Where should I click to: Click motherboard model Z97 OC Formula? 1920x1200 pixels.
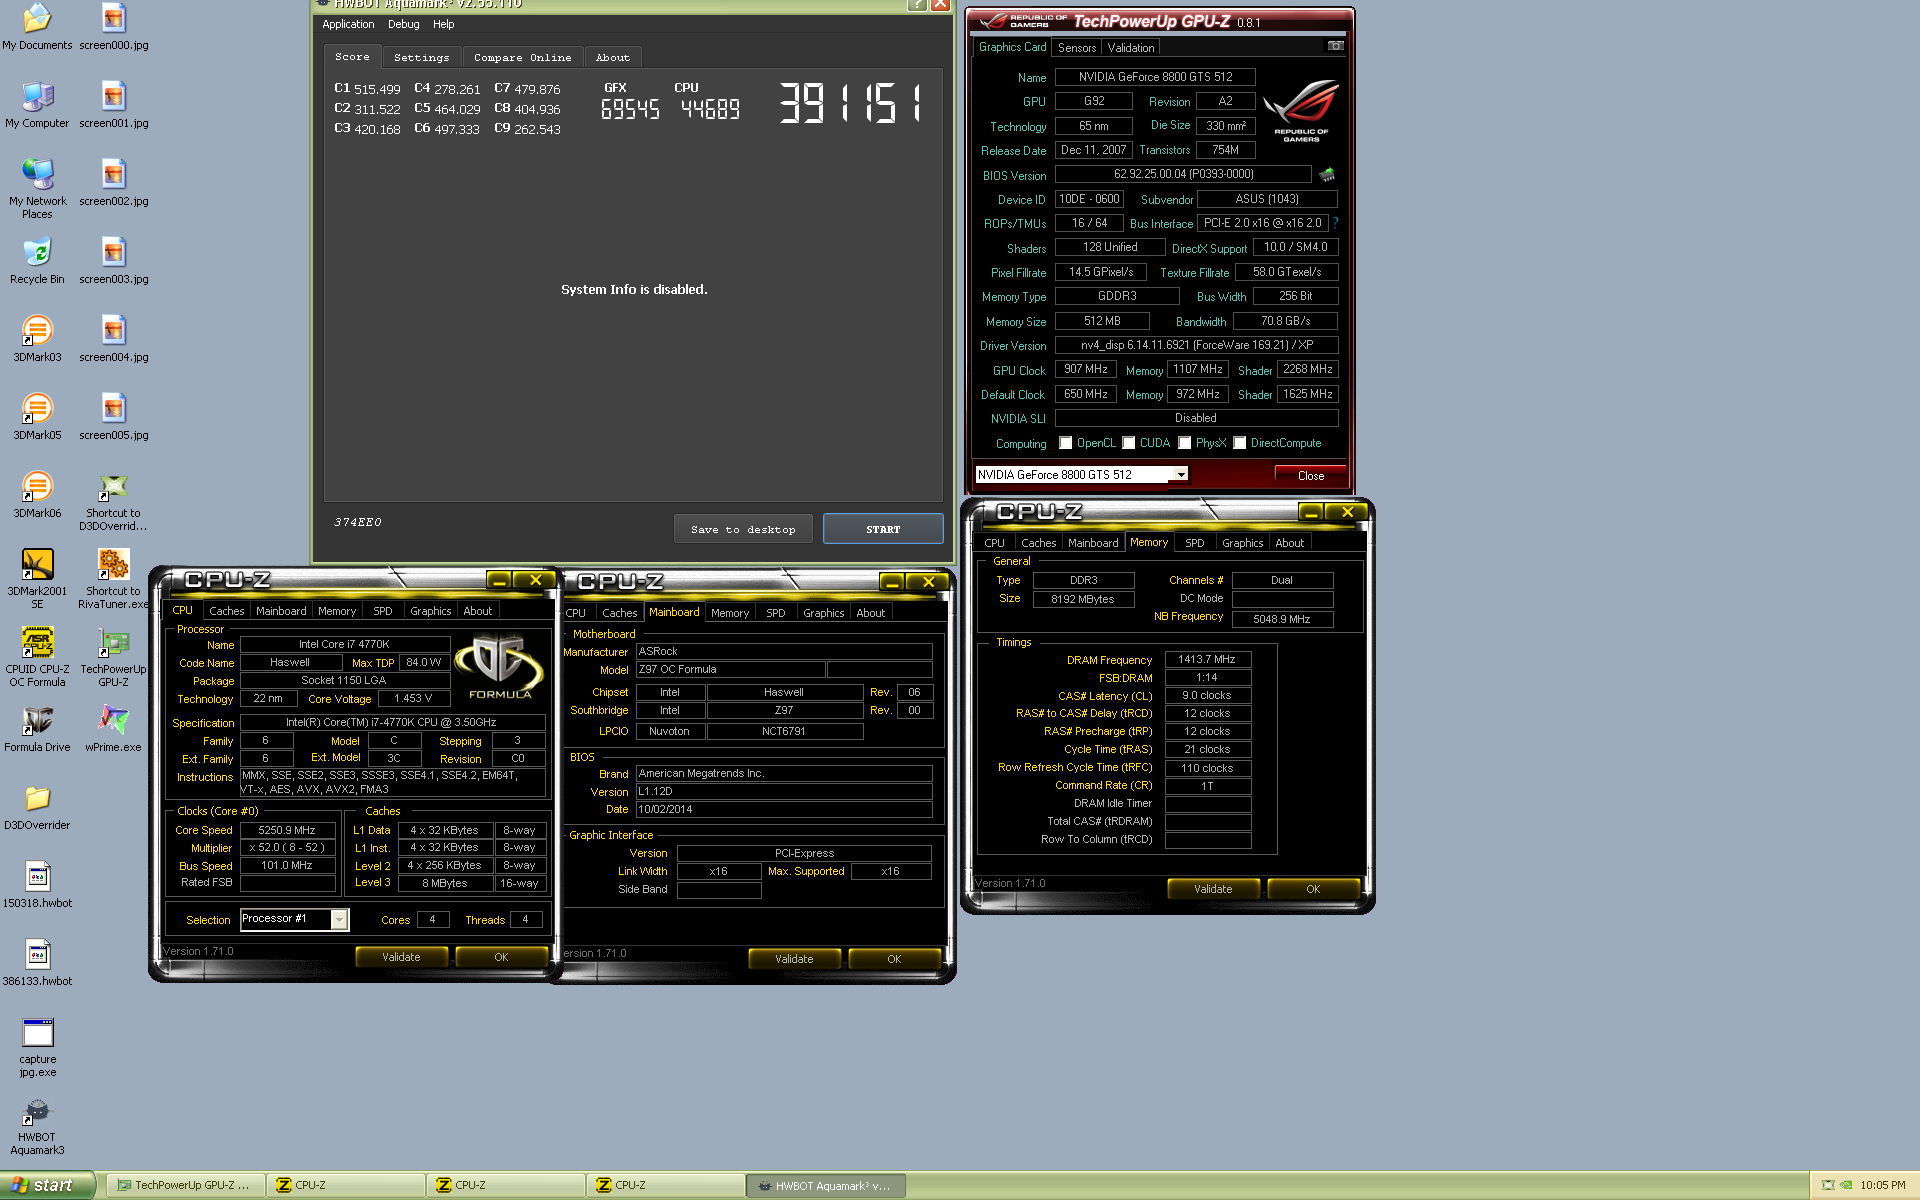click(730, 669)
